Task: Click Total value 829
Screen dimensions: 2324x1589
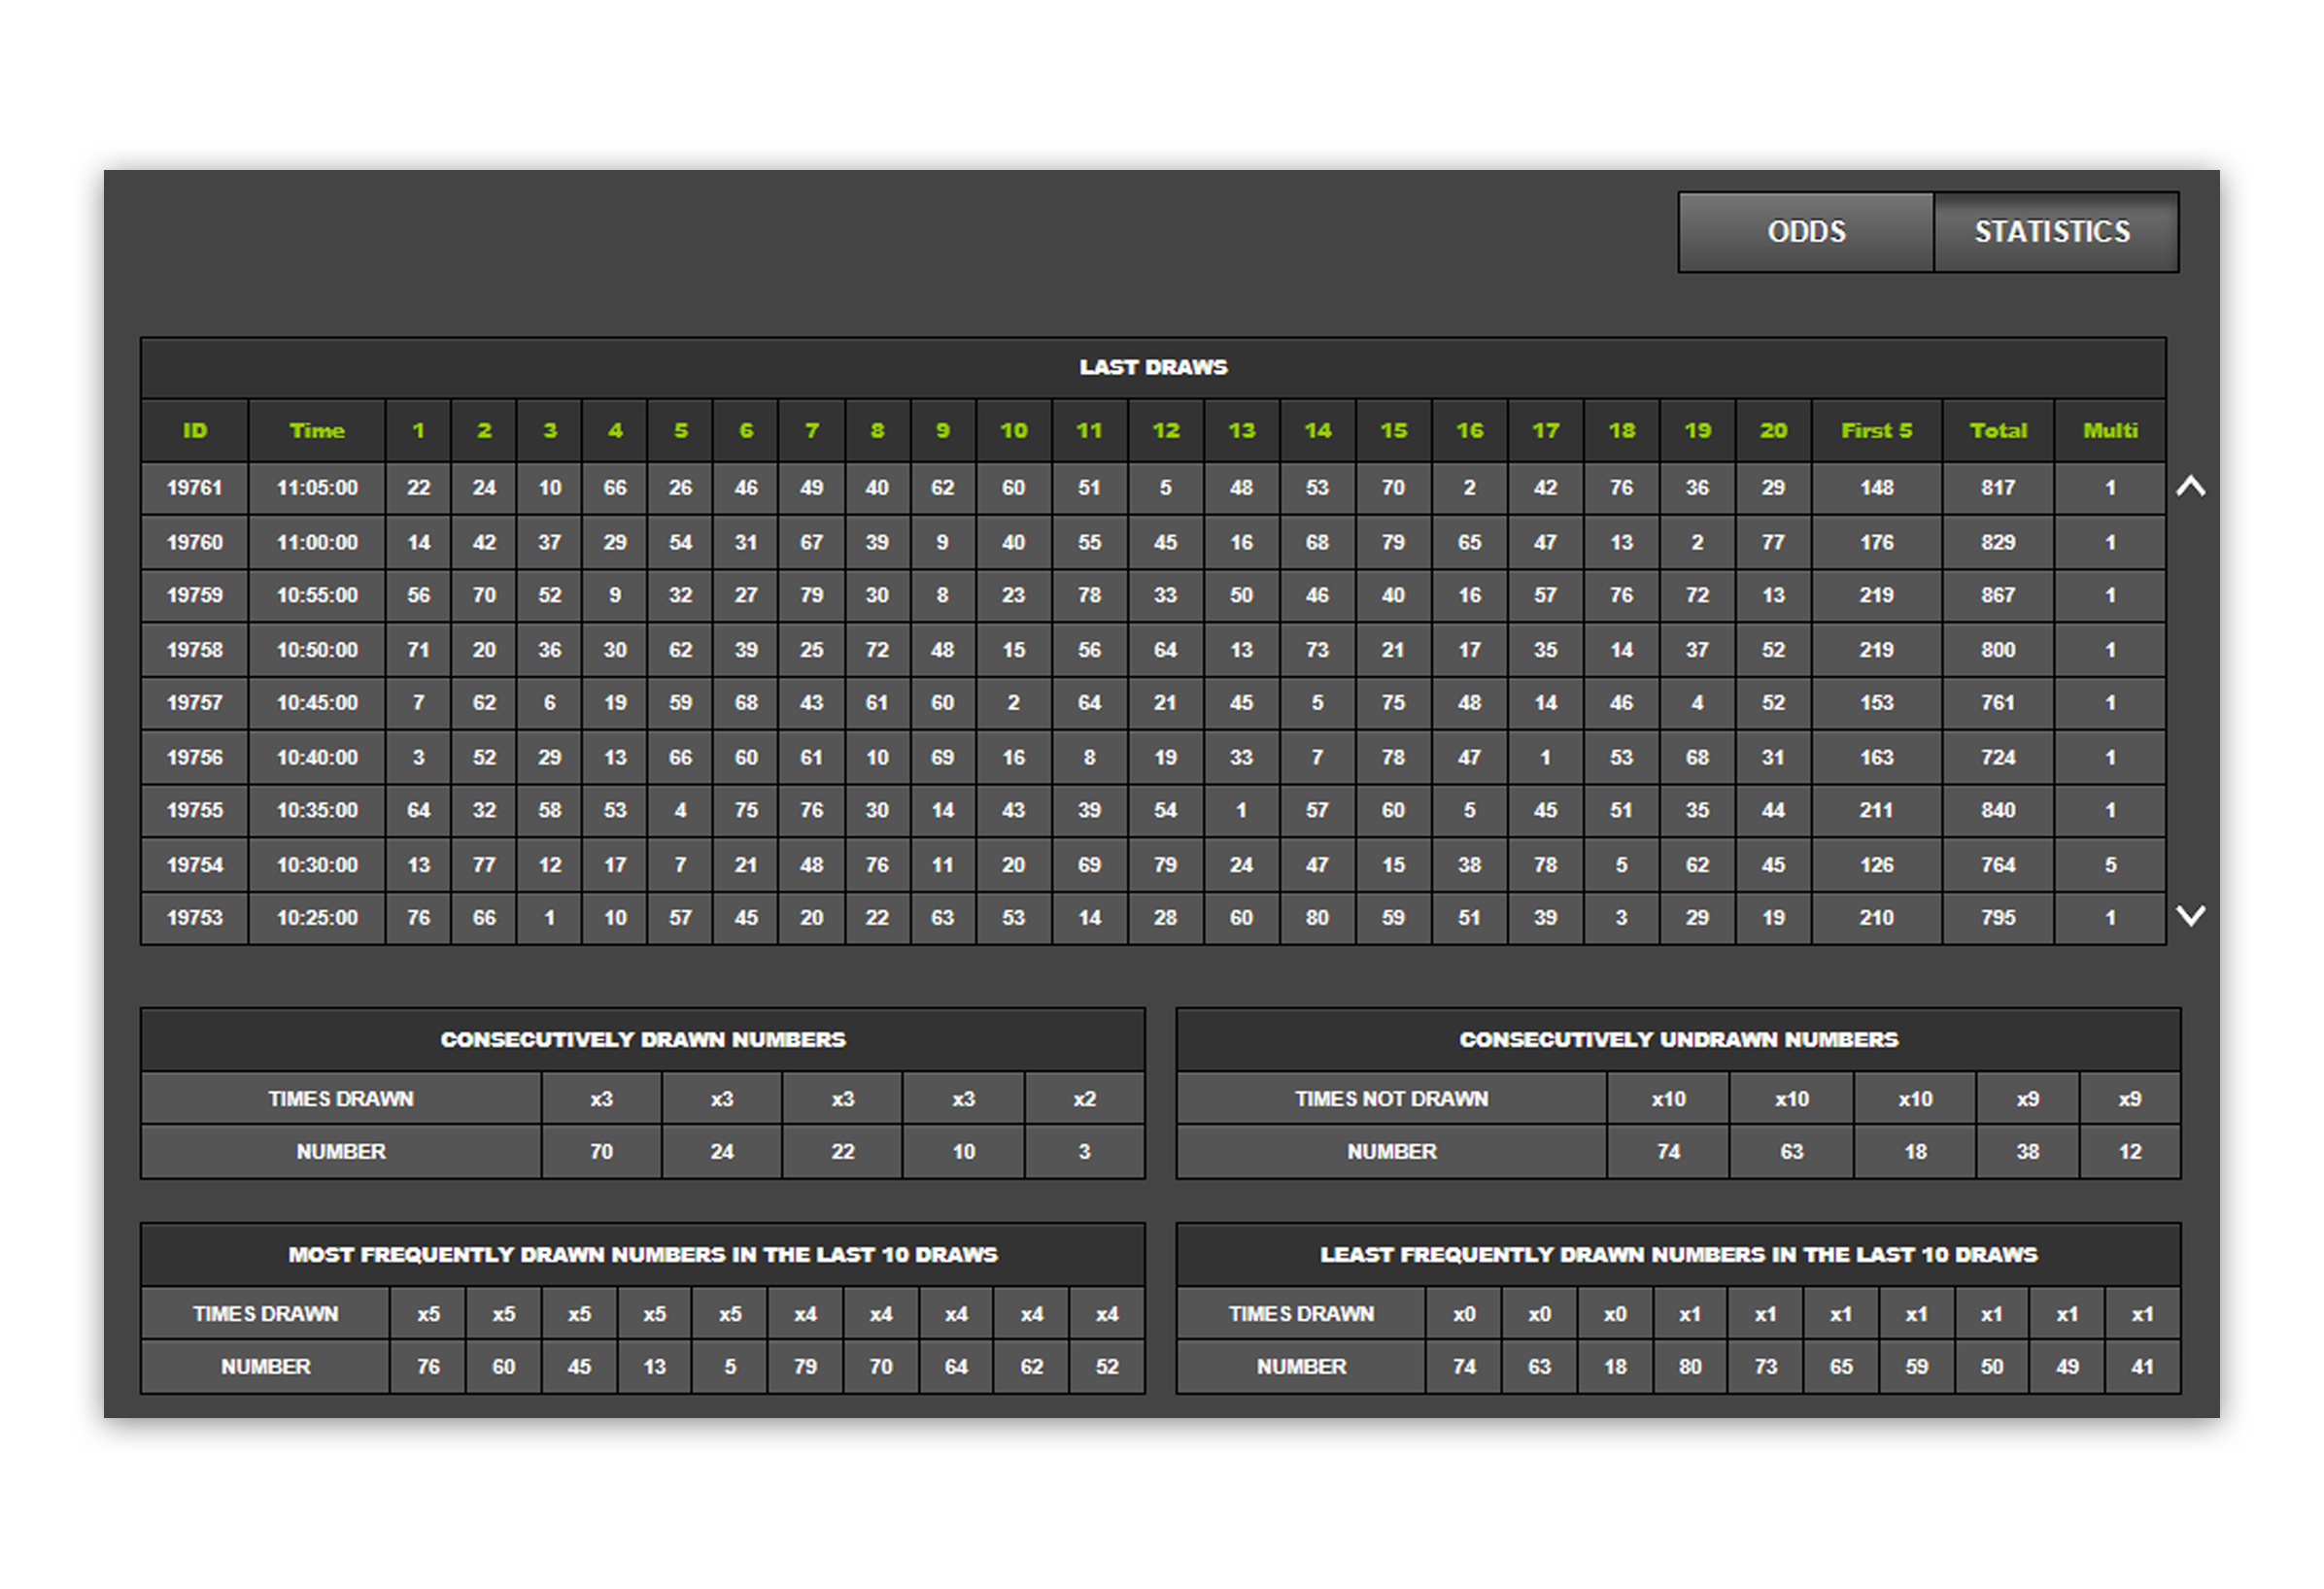Action: pos(1998,542)
